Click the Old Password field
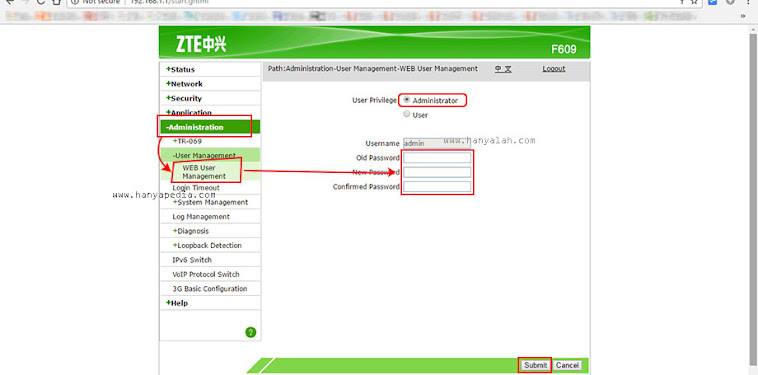The width and height of the screenshot is (758, 375). coord(437,158)
